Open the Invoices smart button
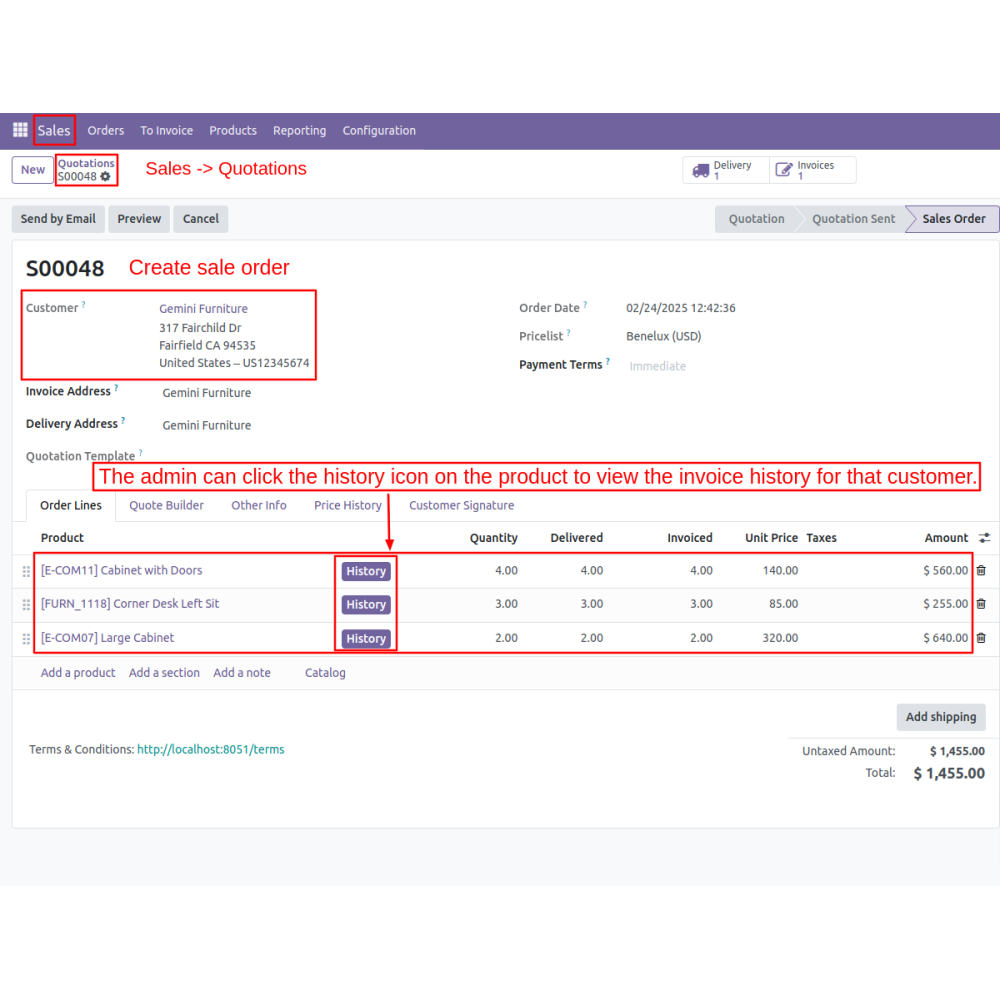The width and height of the screenshot is (1000, 1000). click(812, 170)
